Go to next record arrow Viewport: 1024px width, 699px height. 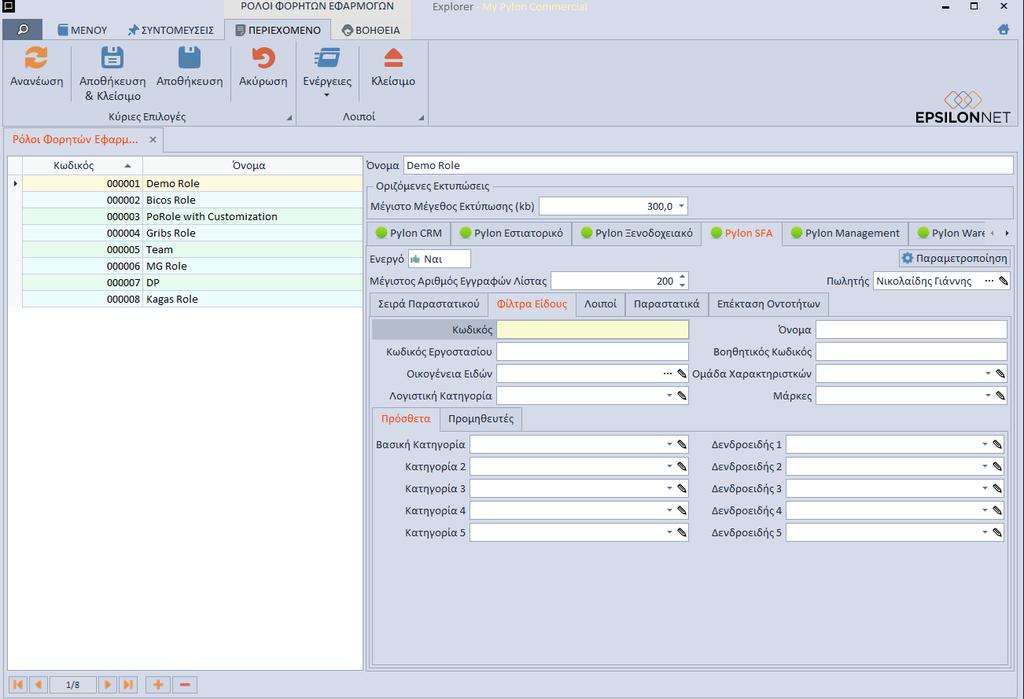108,685
